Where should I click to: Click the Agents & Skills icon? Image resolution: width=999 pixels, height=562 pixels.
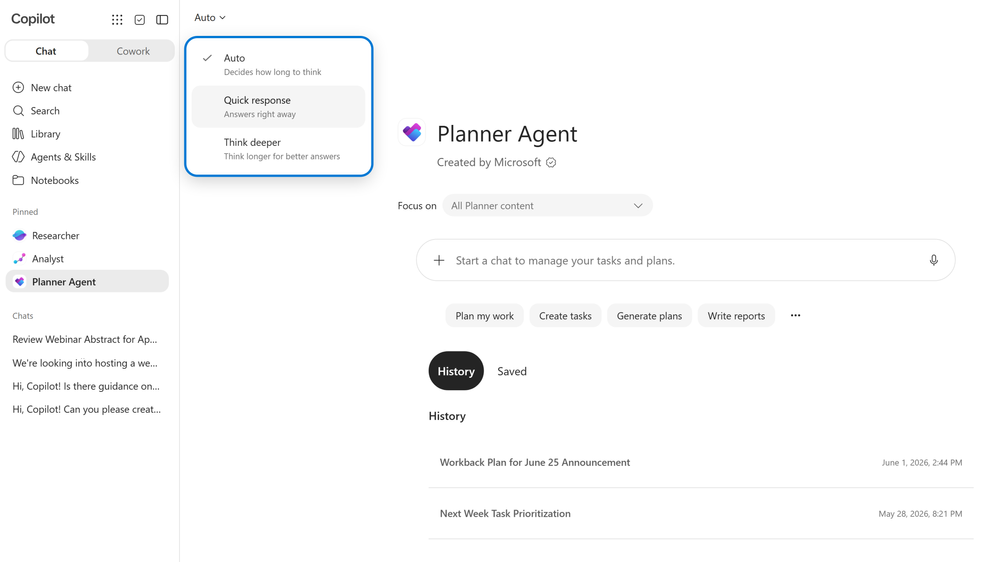[x=18, y=157]
